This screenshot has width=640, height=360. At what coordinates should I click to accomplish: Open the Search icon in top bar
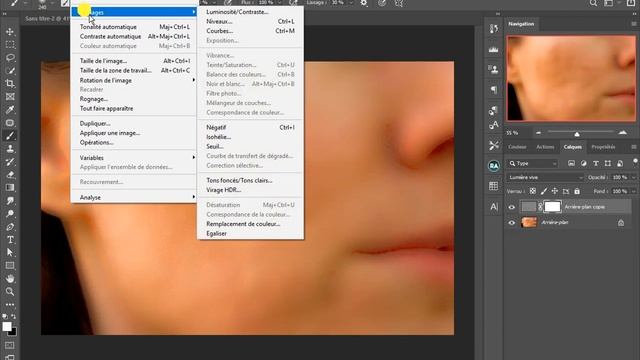[593, 3]
